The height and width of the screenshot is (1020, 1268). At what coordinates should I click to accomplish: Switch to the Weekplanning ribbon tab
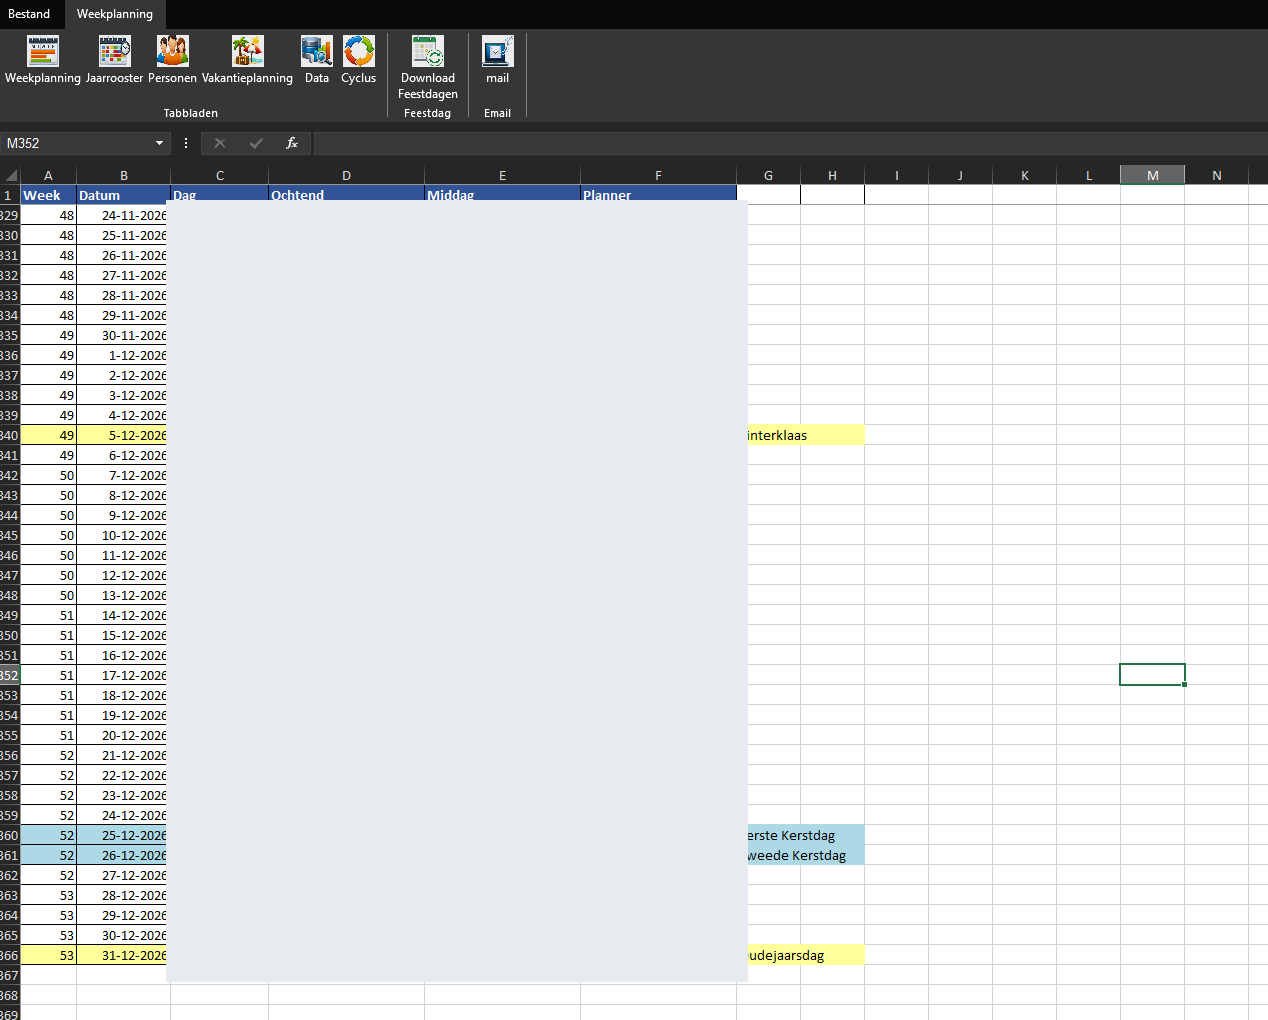115,14
